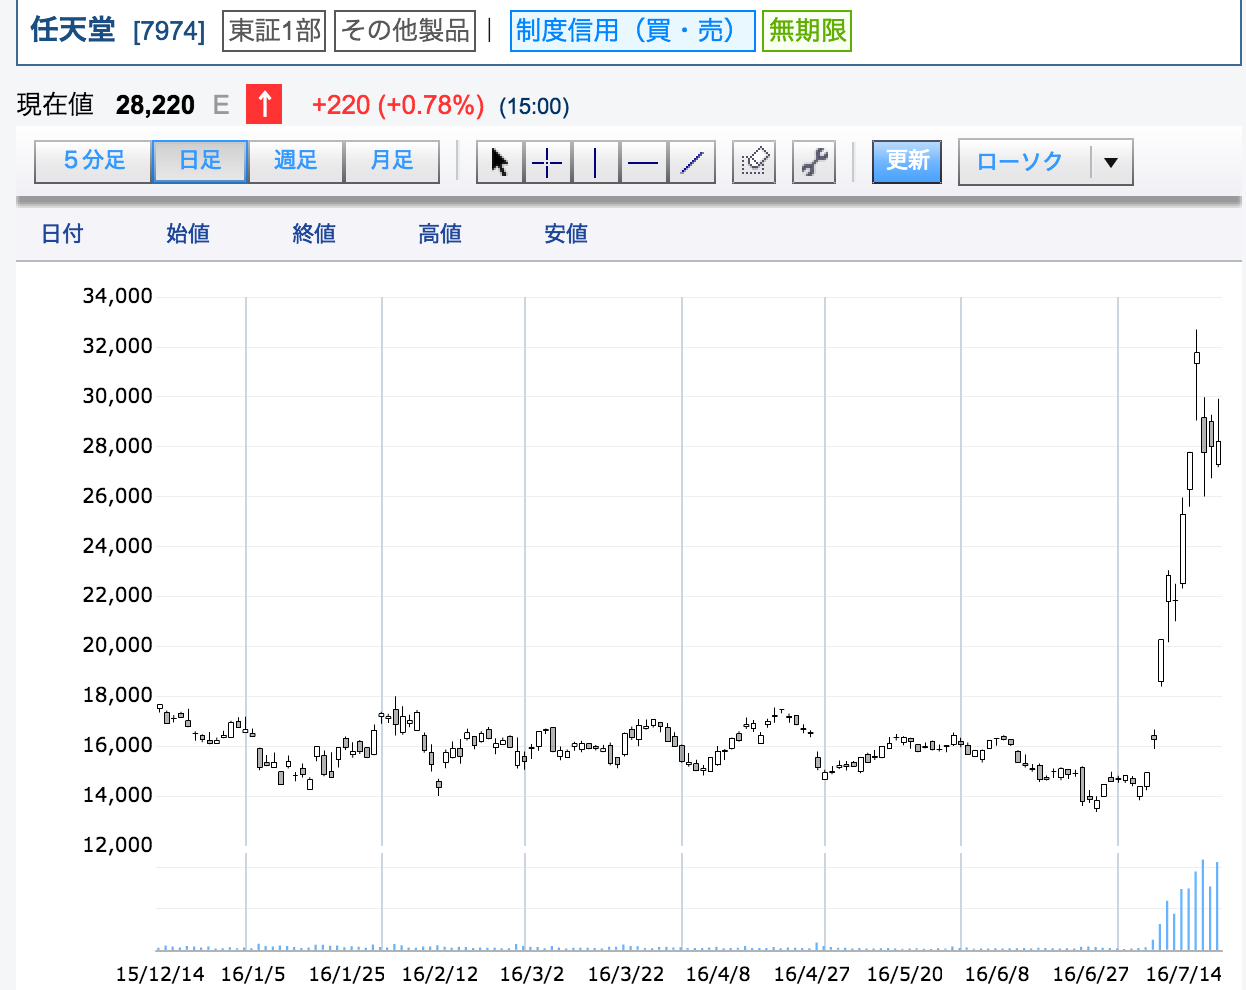Switch to 月足 monthly chart
This screenshot has height=990, width=1246.
tap(392, 161)
